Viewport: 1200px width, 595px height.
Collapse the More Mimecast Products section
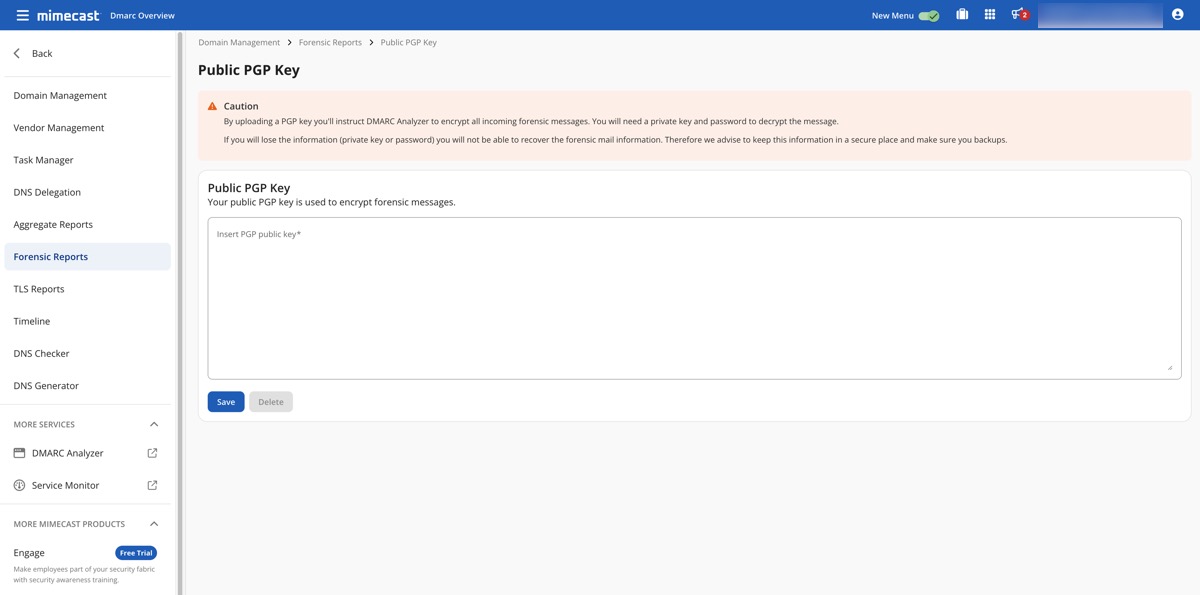(154, 524)
